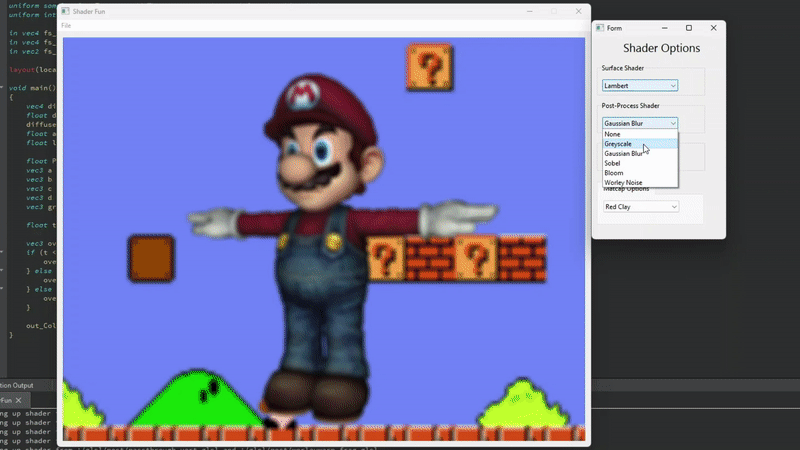Open the File menu in Shader Fun

66,26
